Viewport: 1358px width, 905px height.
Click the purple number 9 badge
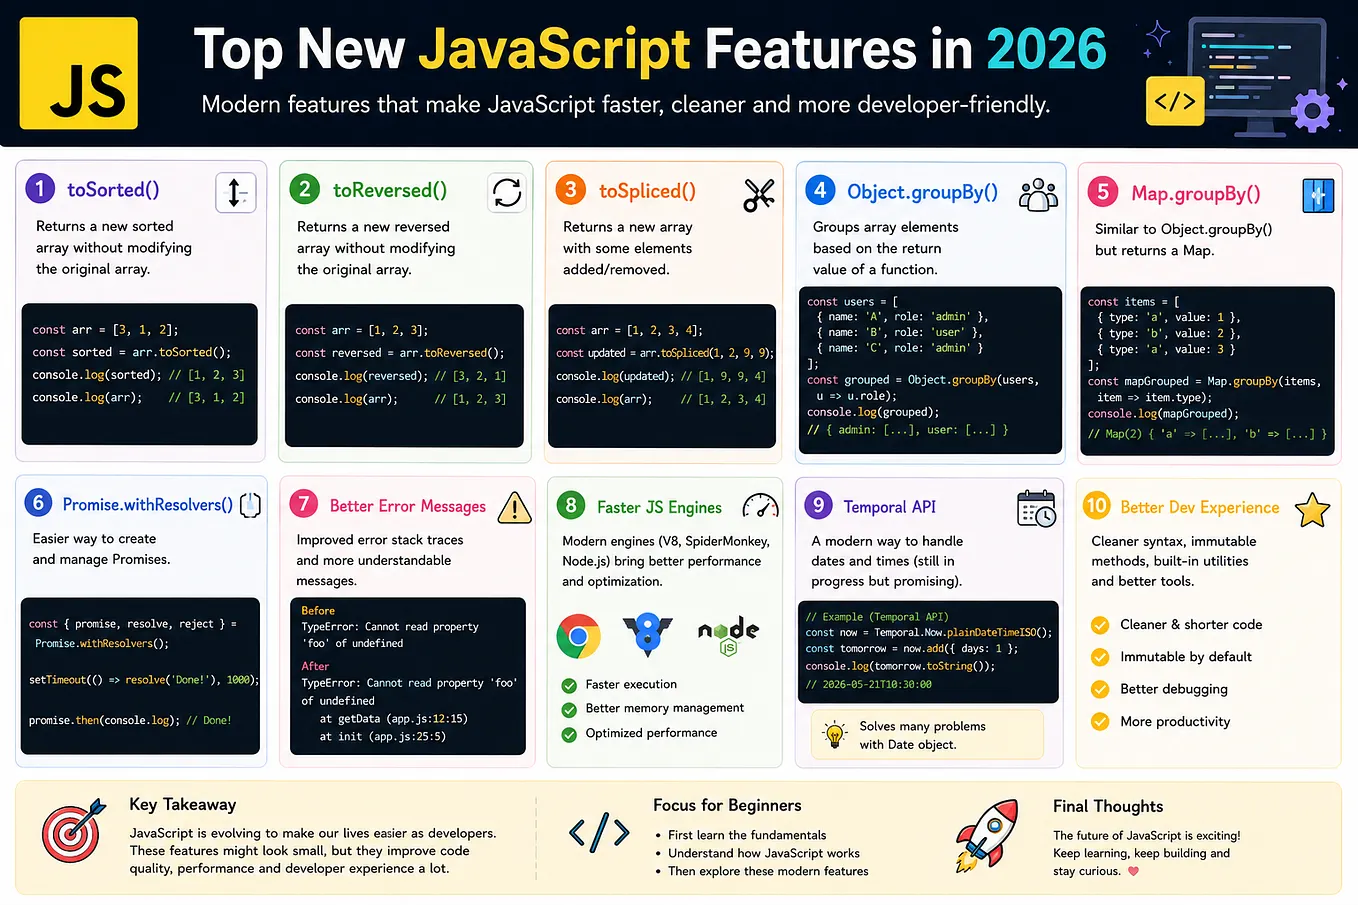point(818,505)
